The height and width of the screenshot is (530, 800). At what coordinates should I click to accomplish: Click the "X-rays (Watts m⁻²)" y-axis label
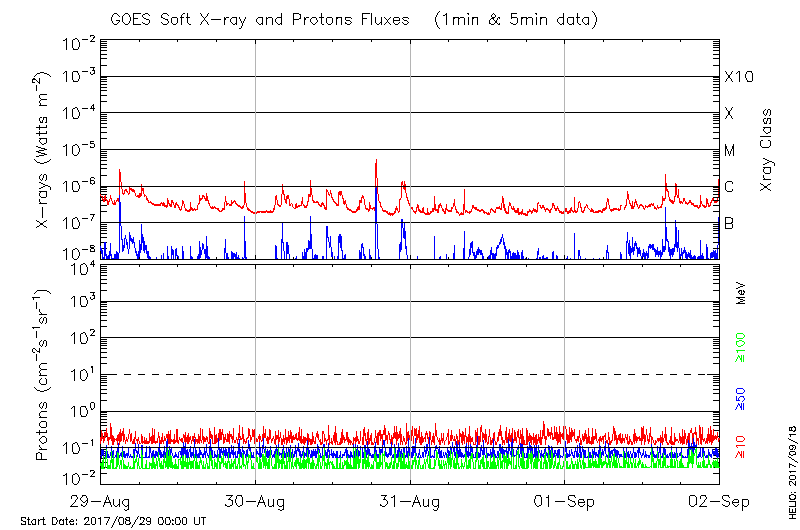click(44, 150)
